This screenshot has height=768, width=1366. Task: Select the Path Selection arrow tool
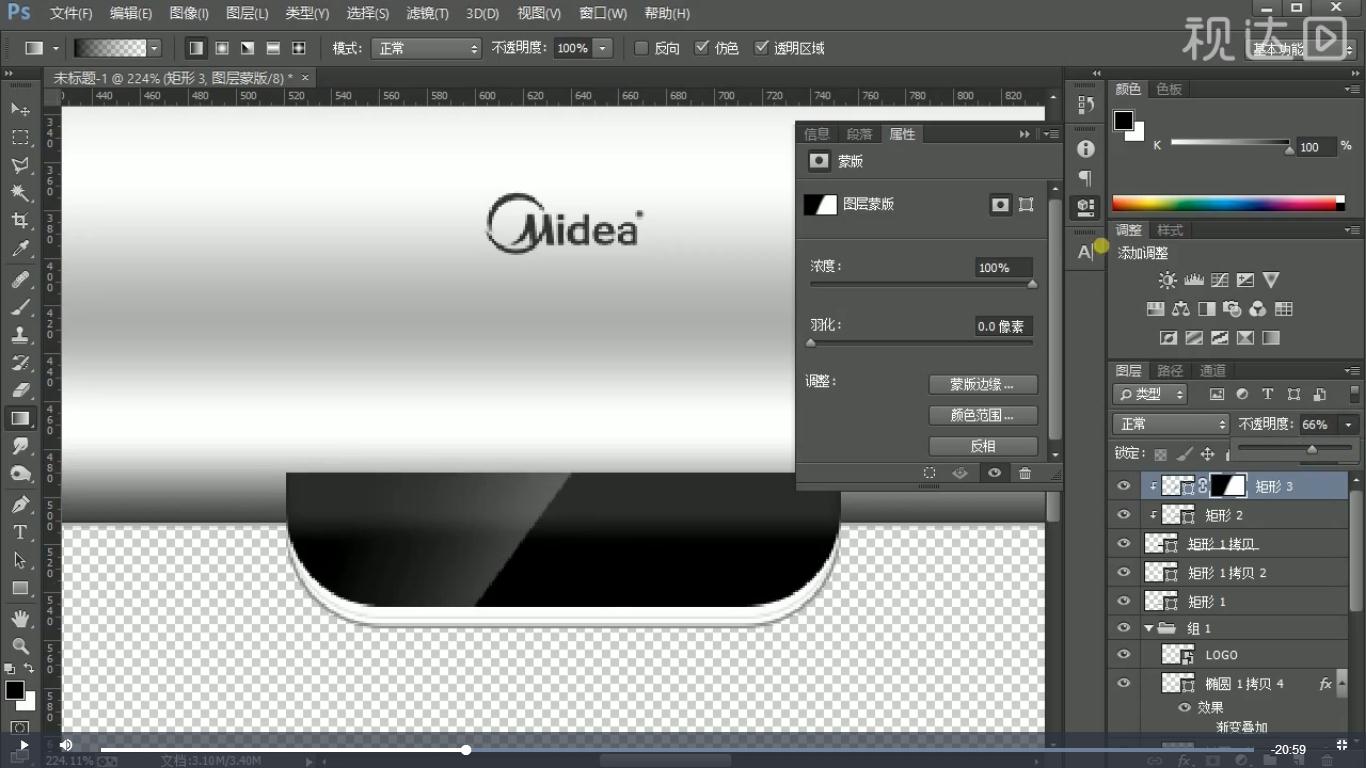20,561
